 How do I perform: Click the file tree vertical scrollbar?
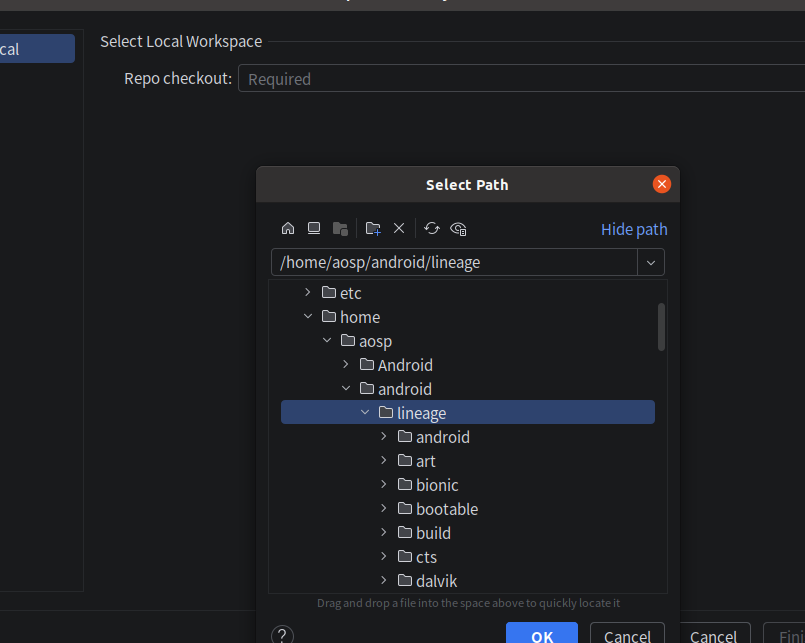(661, 327)
